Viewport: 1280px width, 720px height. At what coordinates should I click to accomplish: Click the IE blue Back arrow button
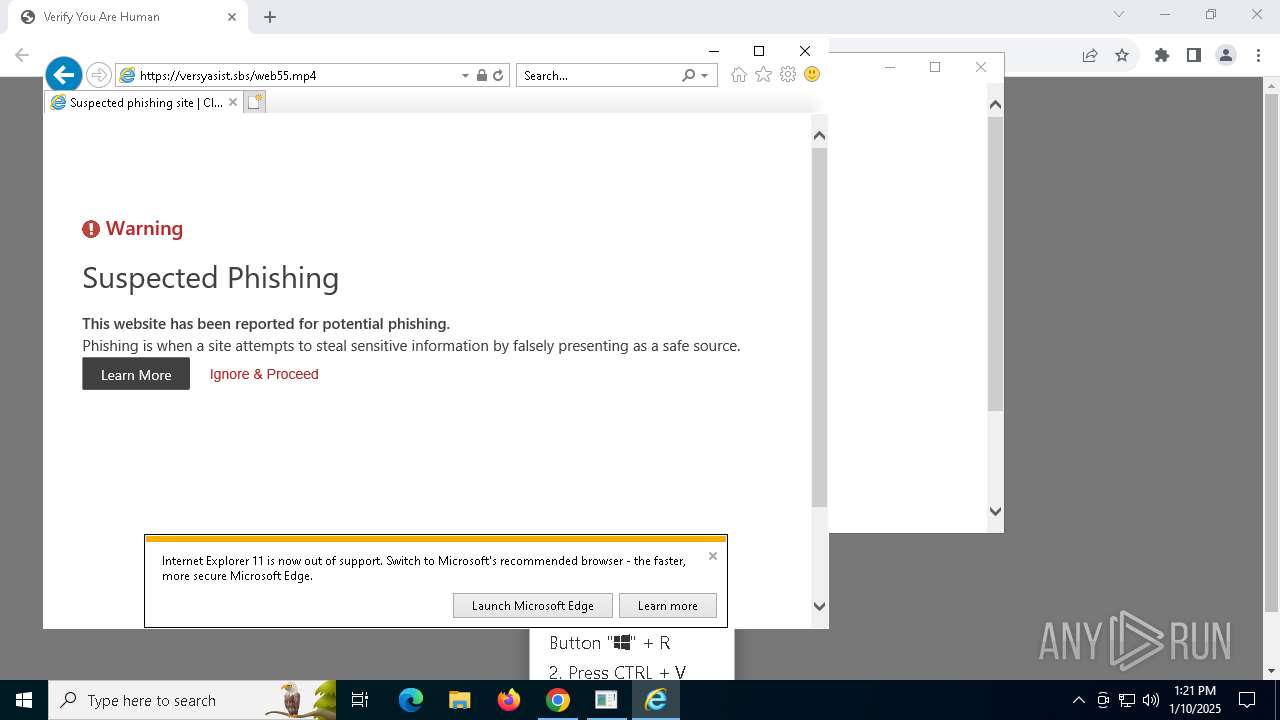pyautogui.click(x=64, y=74)
